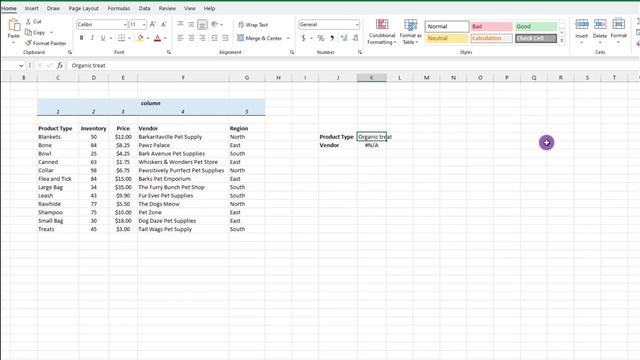Image resolution: width=640 pixels, height=360 pixels.
Task: Select the column K header
Action: click(x=371, y=78)
